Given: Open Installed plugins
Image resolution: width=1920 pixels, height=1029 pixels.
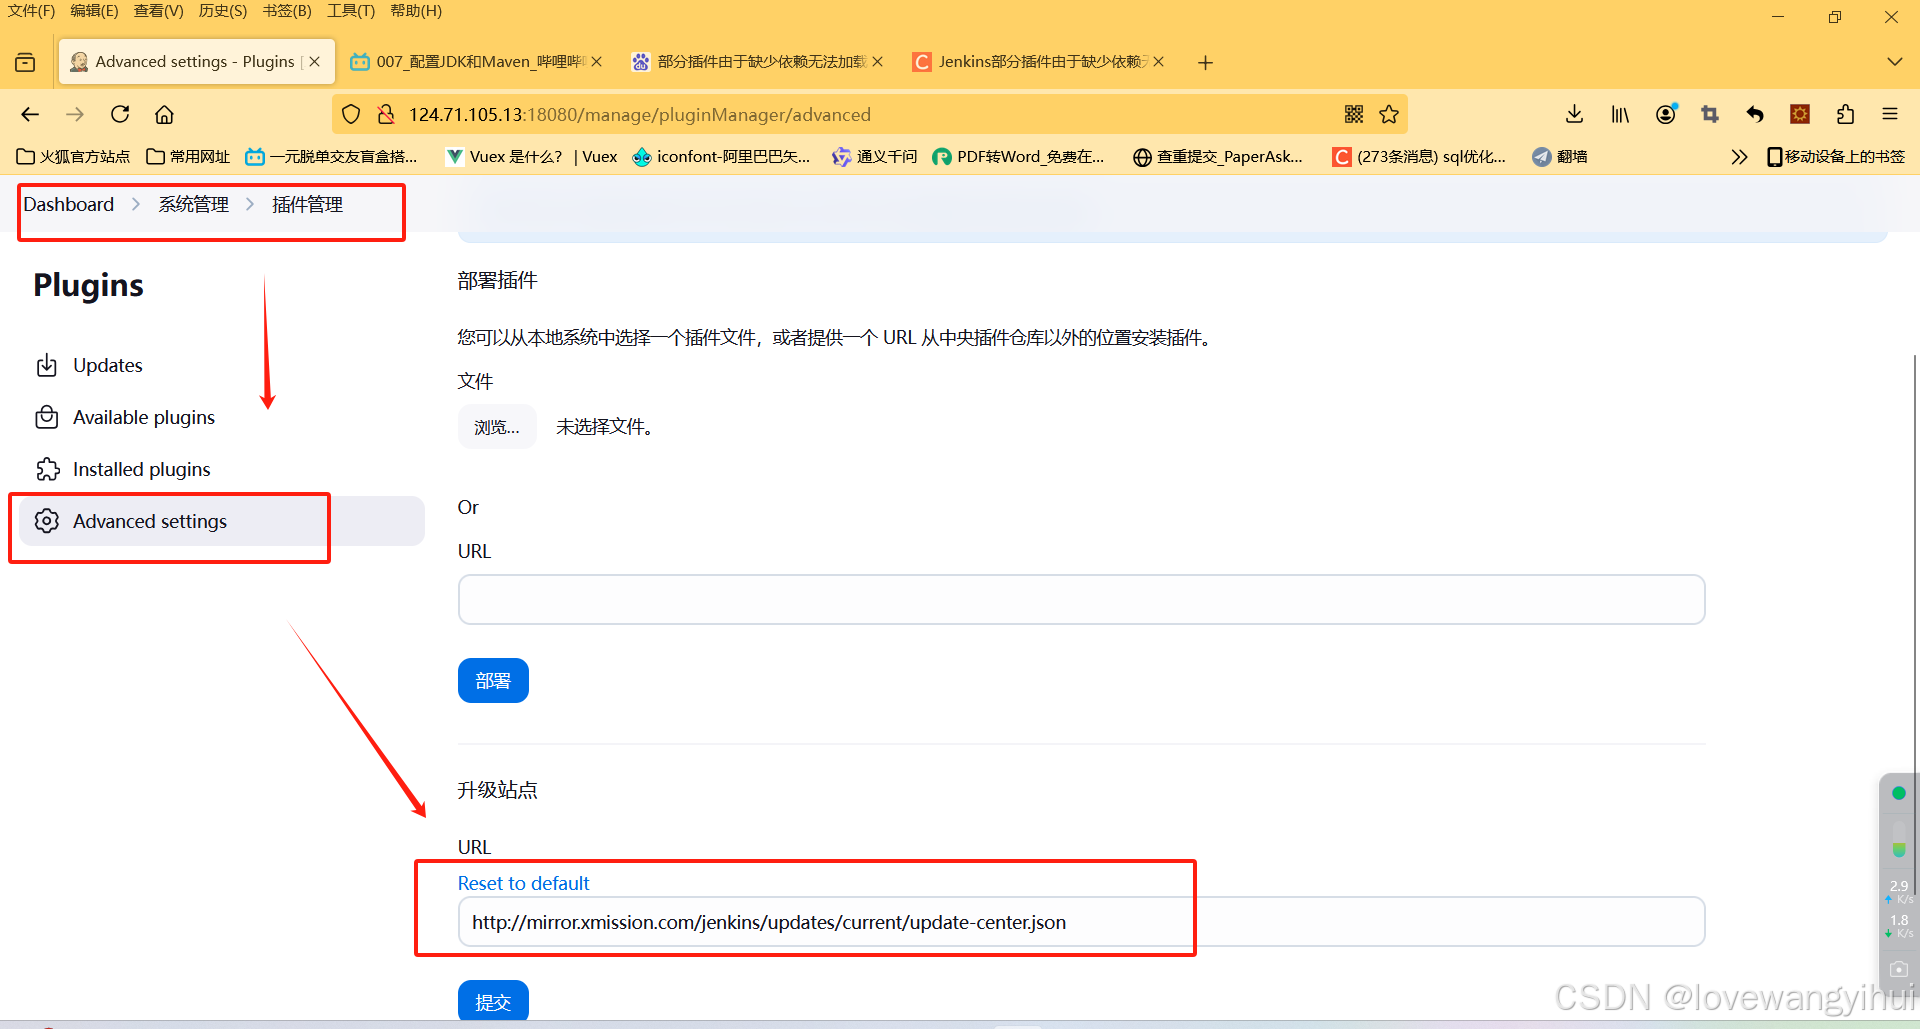Looking at the screenshot, I should click(222, 469).
